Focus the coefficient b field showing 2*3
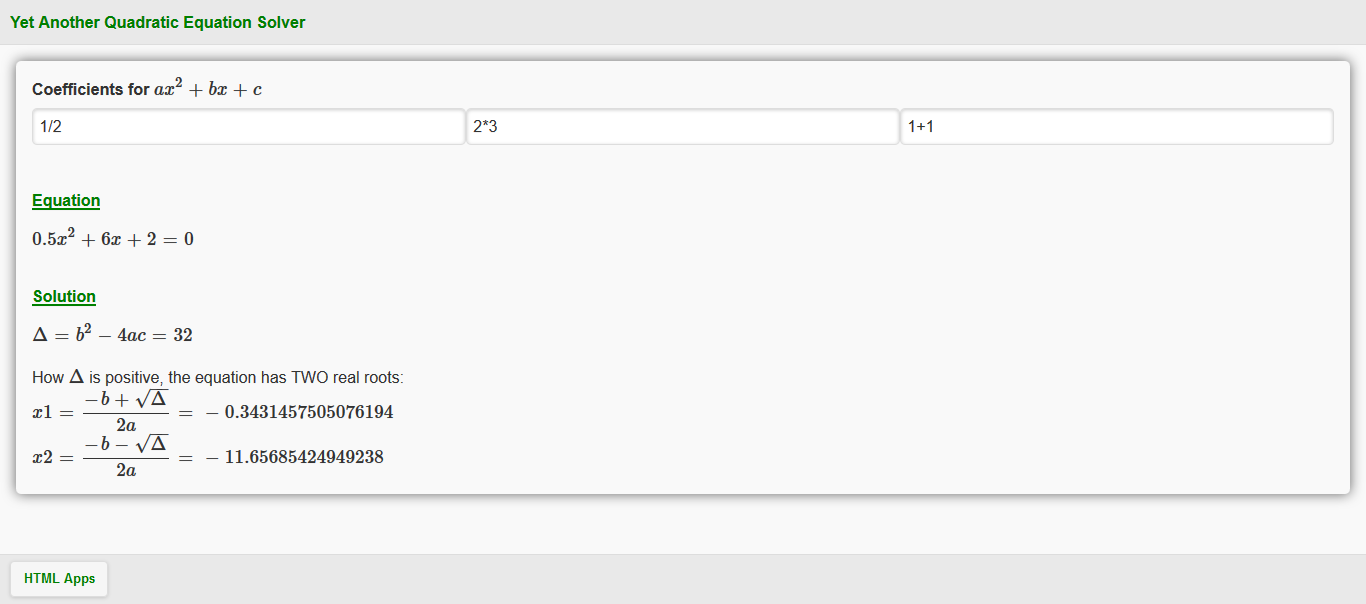1366x604 pixels. pyautogui.click(x=682, y=127)
